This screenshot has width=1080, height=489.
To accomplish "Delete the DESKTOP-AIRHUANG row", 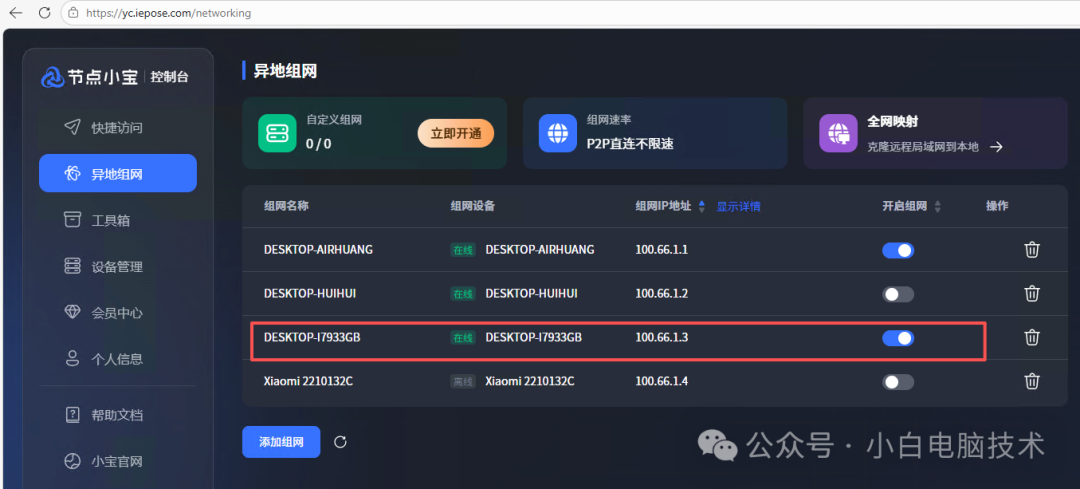I will (x=1031, y=249).
